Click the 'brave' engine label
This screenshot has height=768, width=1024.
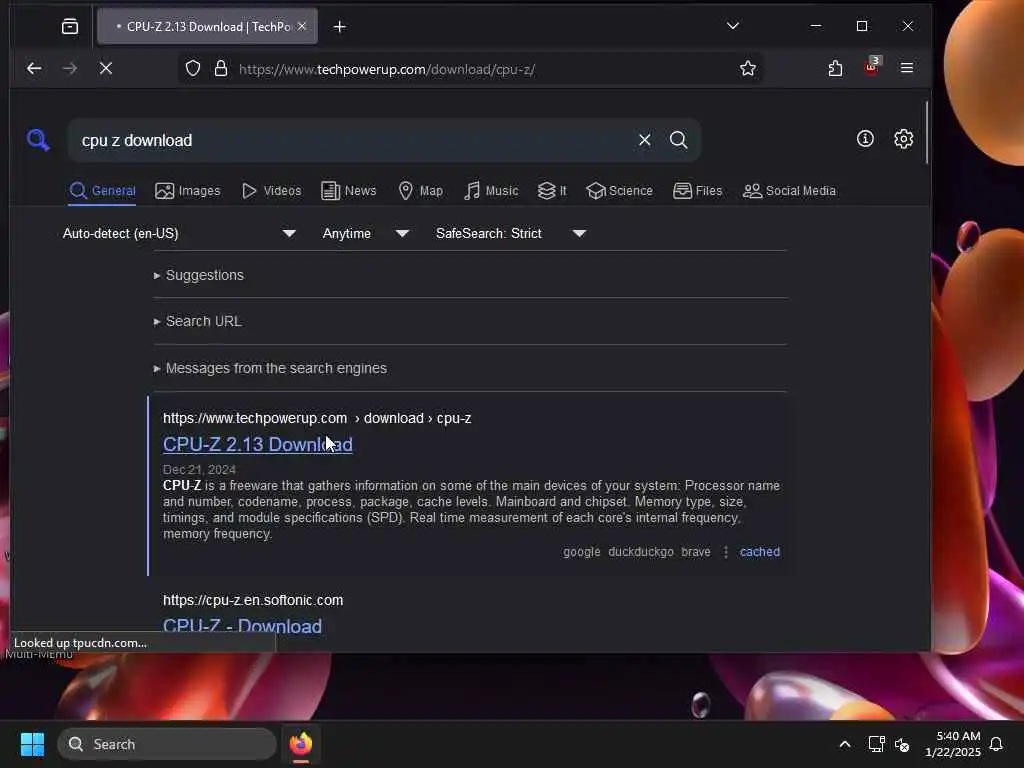coord(696,552)
